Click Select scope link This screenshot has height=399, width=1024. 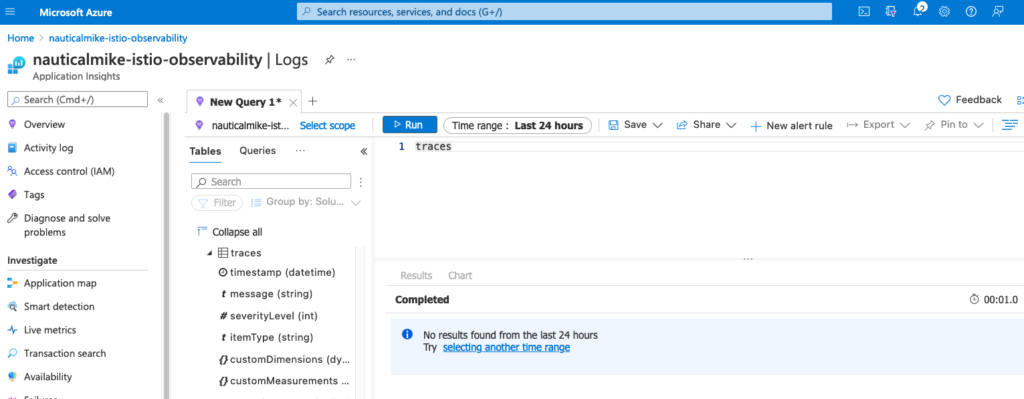pyautogui.click(x=327, y=125)
